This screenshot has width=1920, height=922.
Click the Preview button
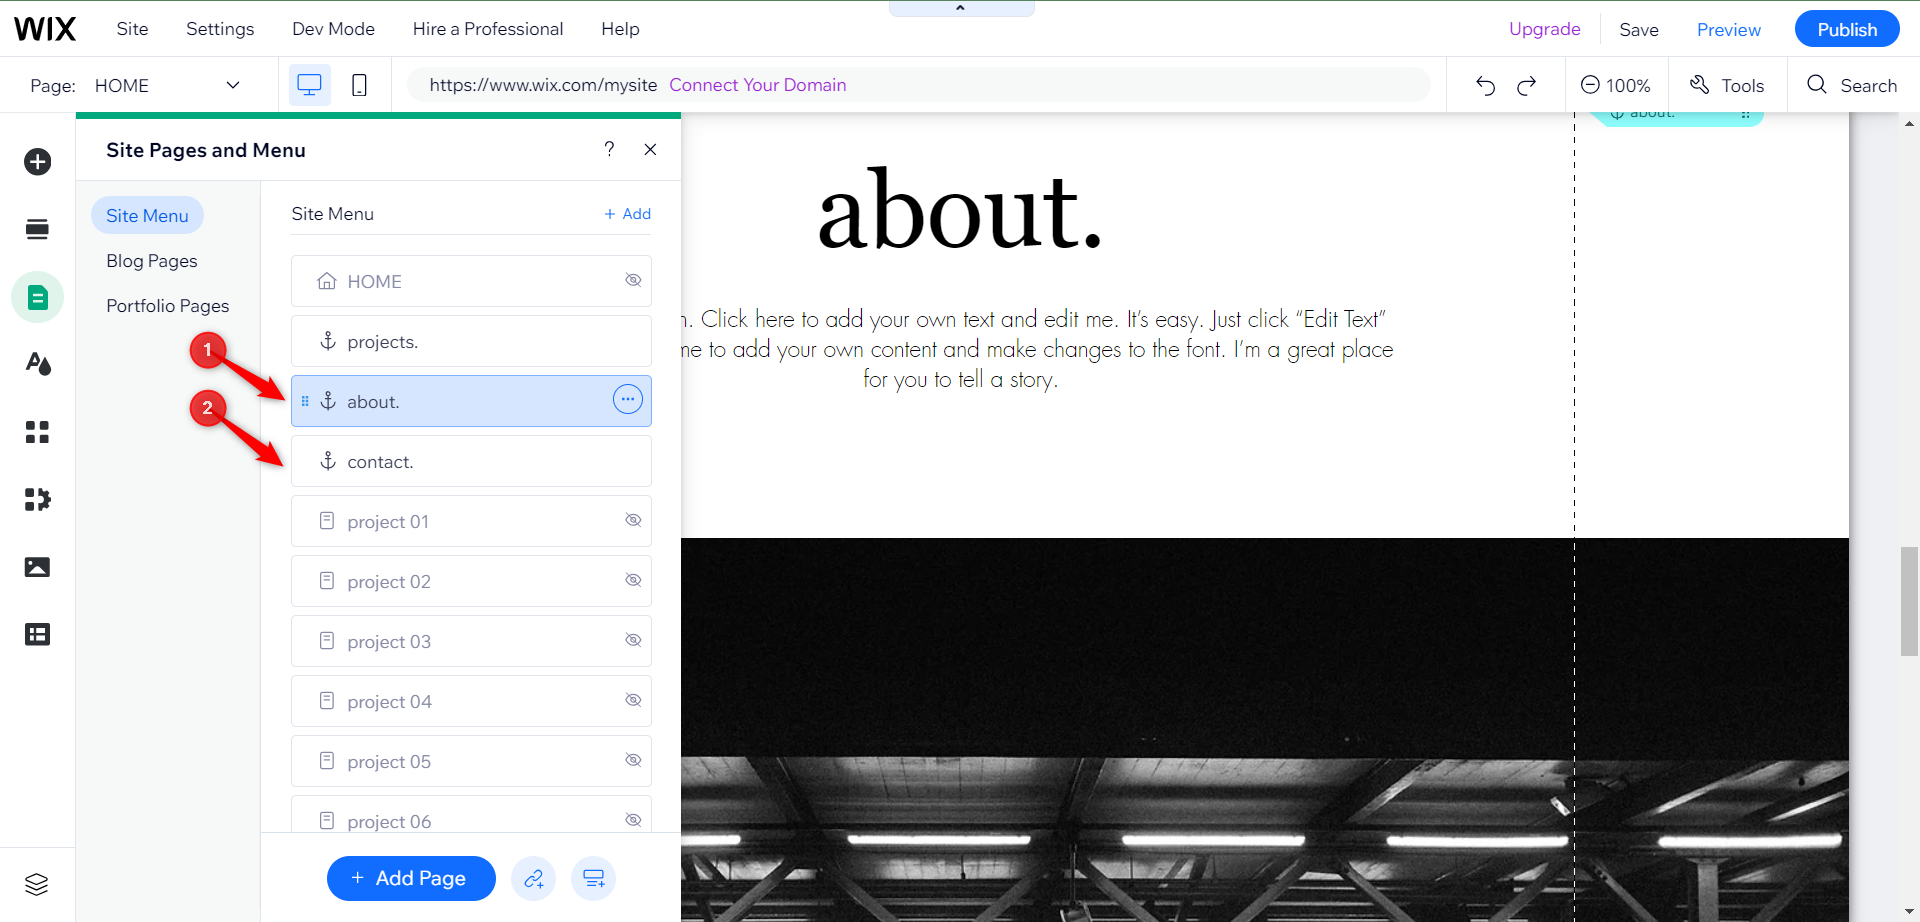pyautogui.click(x=1729, y=30)
